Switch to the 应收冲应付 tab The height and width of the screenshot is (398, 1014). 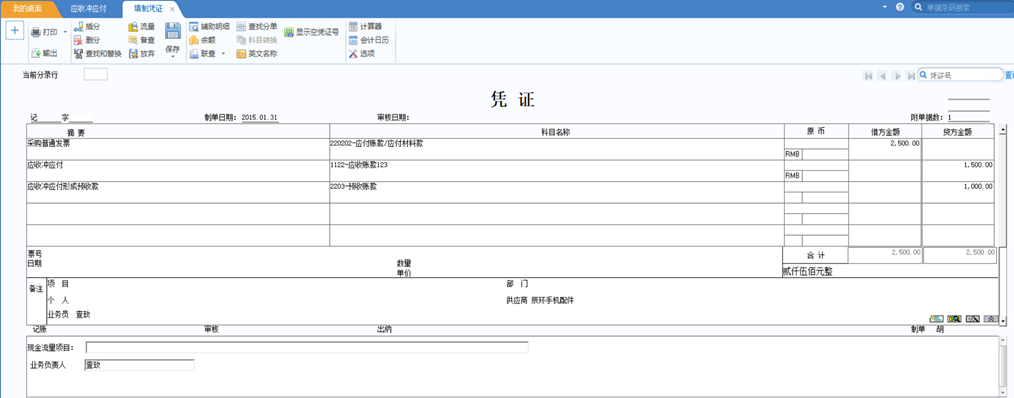point(89,10)
